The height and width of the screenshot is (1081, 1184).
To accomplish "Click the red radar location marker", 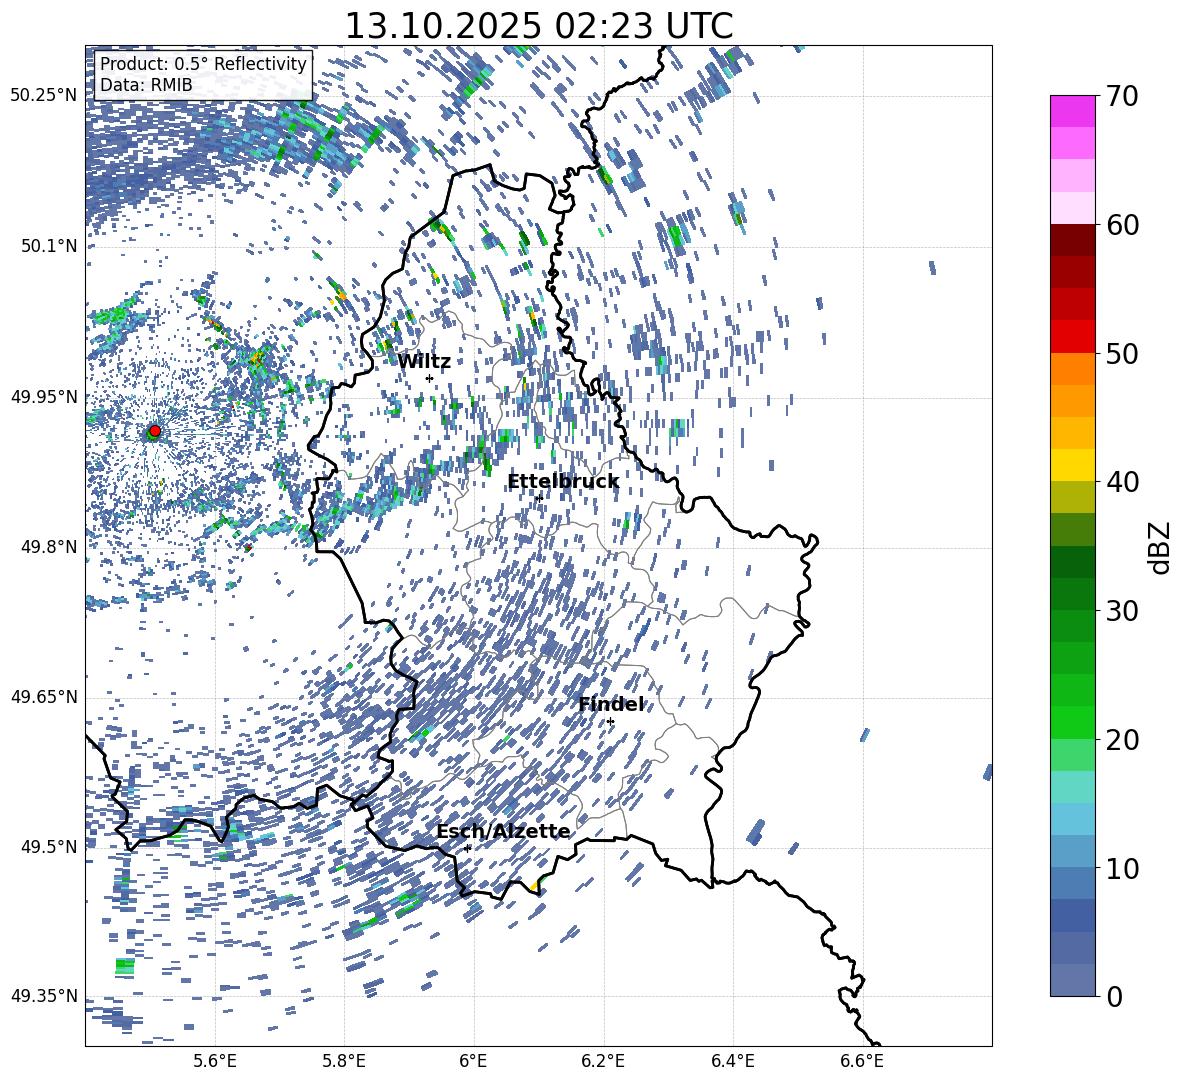I will (155, 430).
